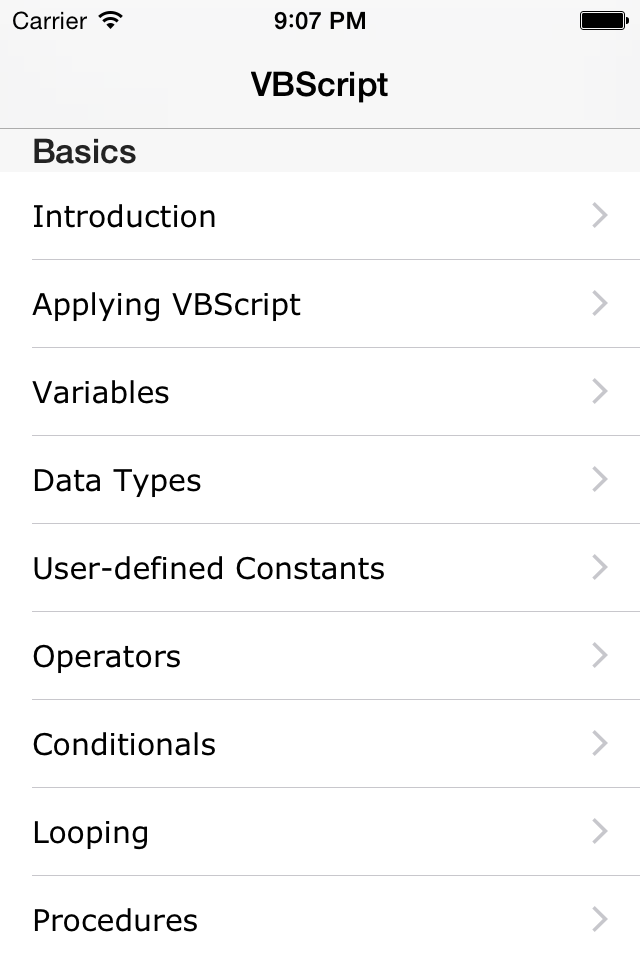
Task: Tap the chevron beside Looping
Action: tap(599, 832)
